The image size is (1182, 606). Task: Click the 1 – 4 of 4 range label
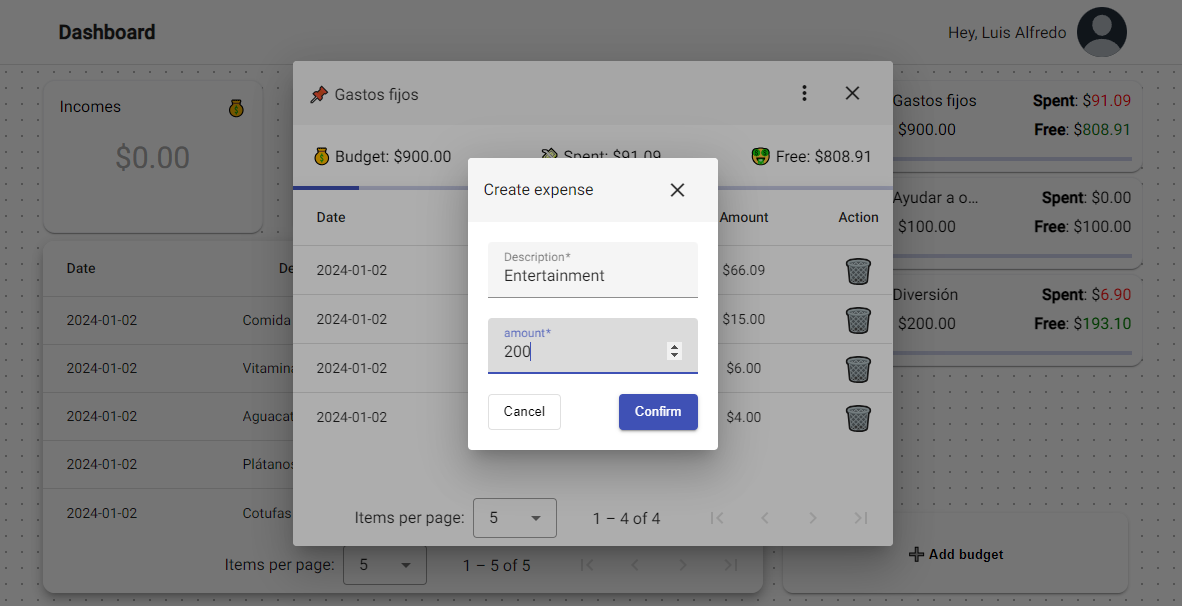626,519
